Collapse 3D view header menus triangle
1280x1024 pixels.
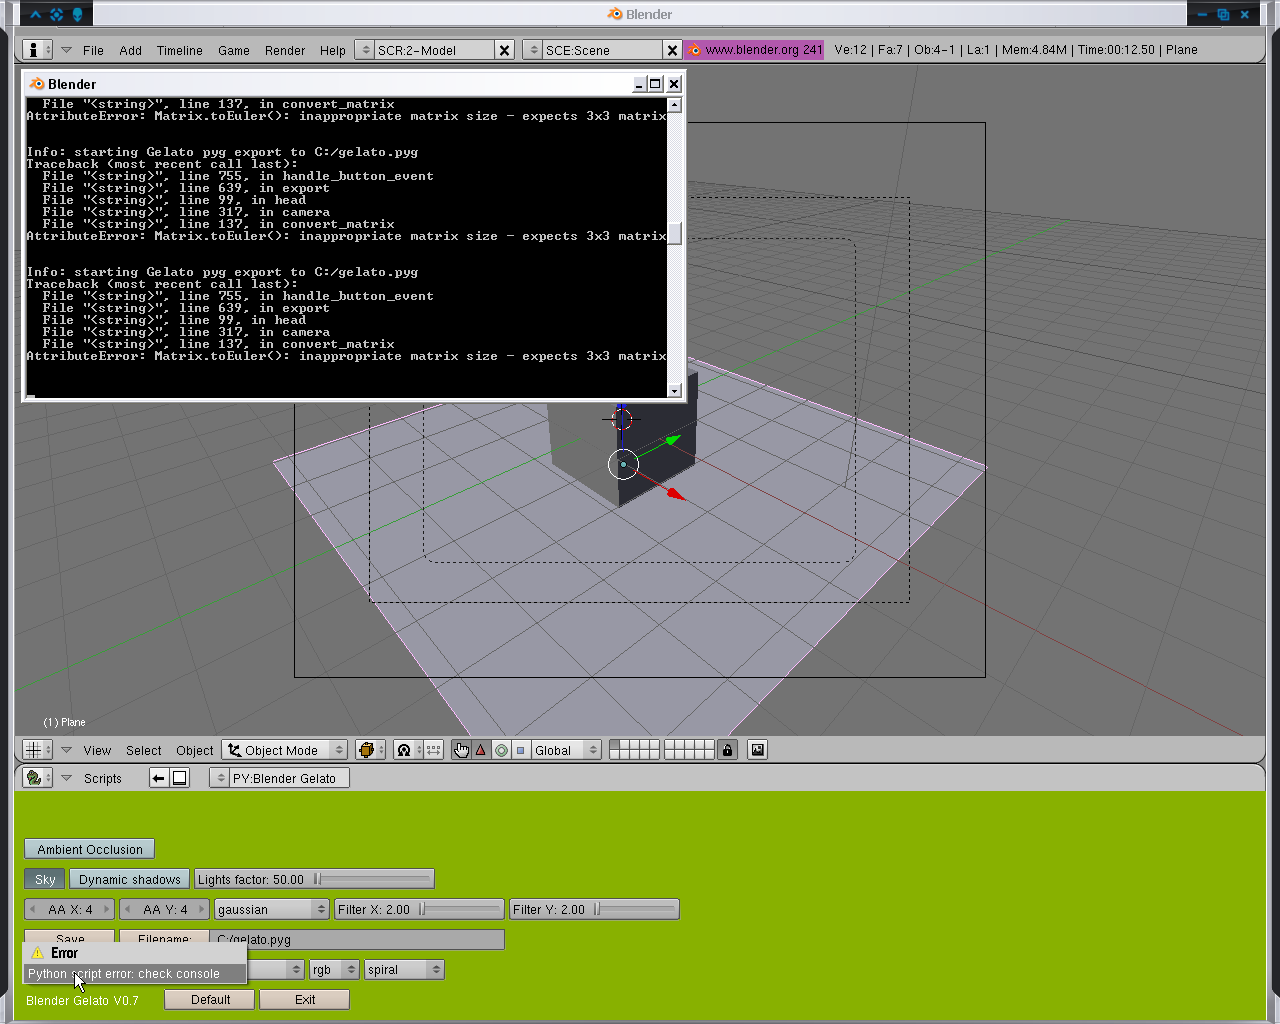pos(66,750)
